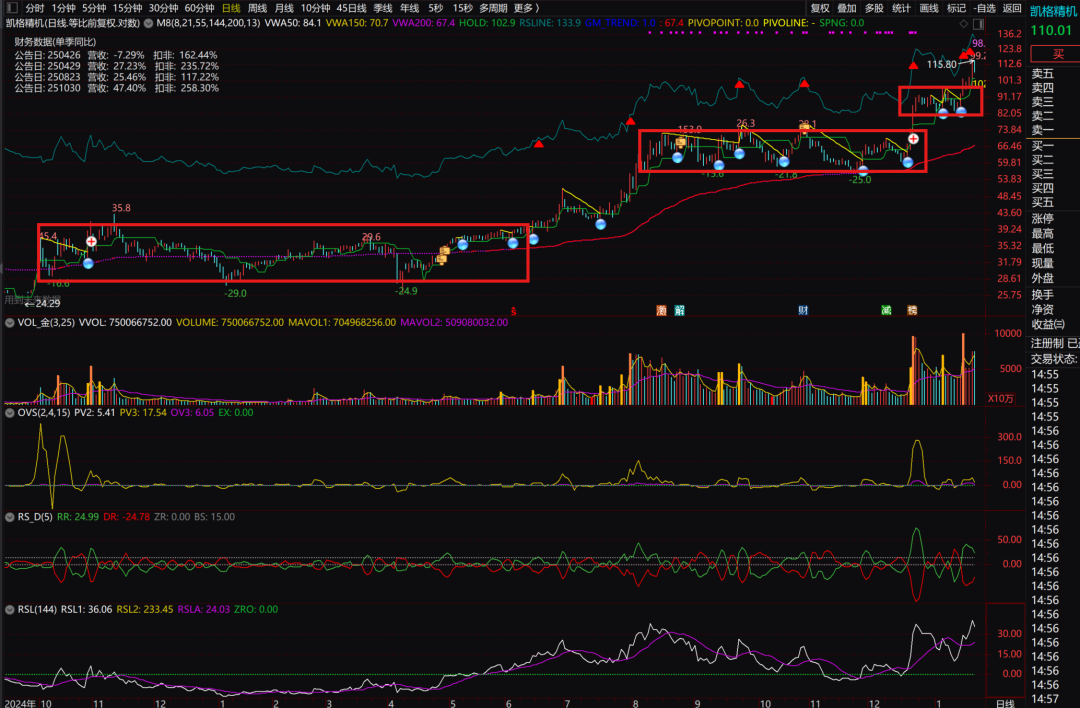Click the diamond icon above price axis
This screenshot has width=1080, height=708.
[964, 23]
